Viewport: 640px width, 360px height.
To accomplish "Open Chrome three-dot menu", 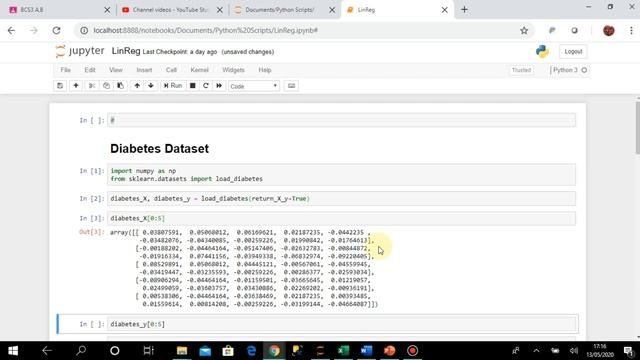I will 631,31.
